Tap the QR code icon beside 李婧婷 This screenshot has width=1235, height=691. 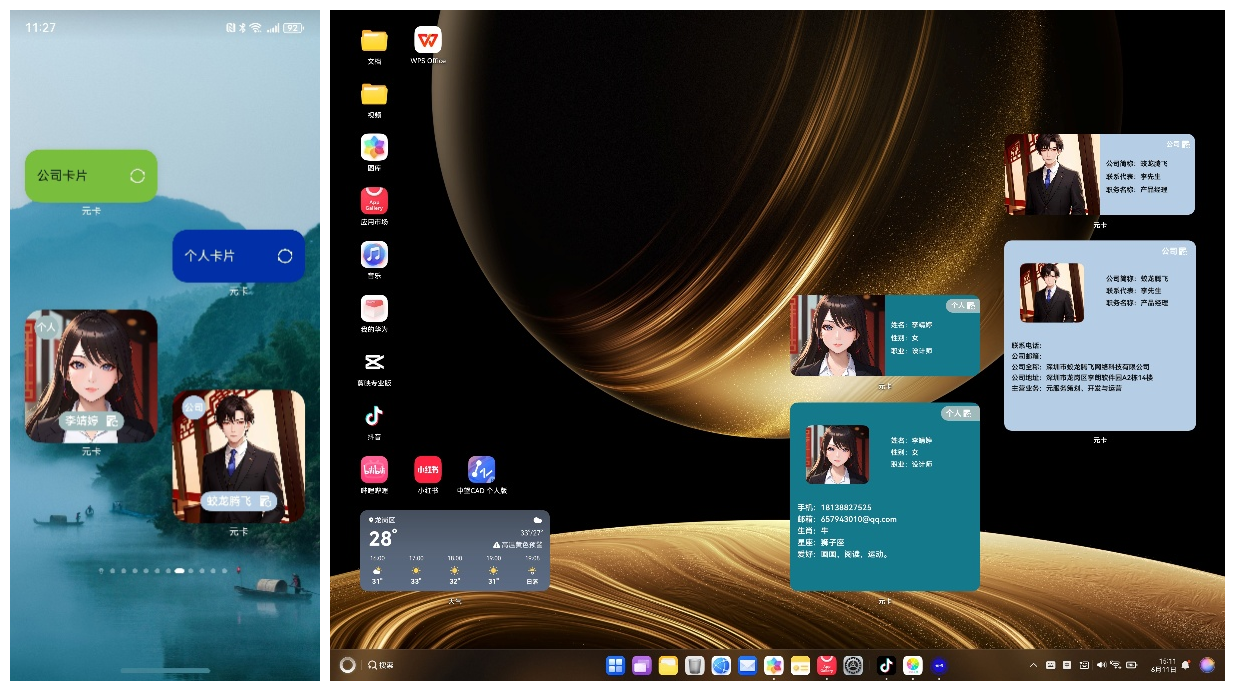click(x=113, y=422)
